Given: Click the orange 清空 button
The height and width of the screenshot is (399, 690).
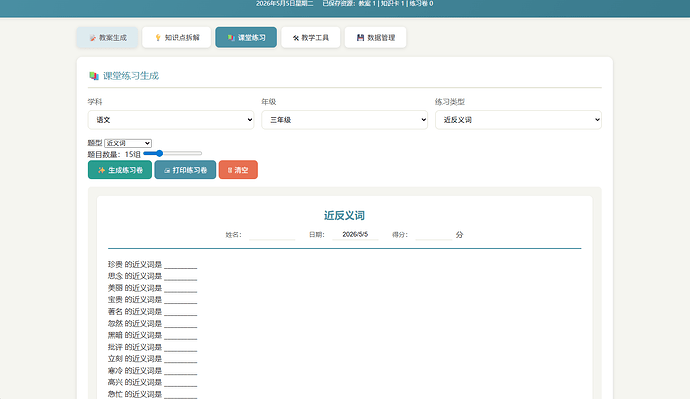Looking at the screenshot, I should coord(238,170).
